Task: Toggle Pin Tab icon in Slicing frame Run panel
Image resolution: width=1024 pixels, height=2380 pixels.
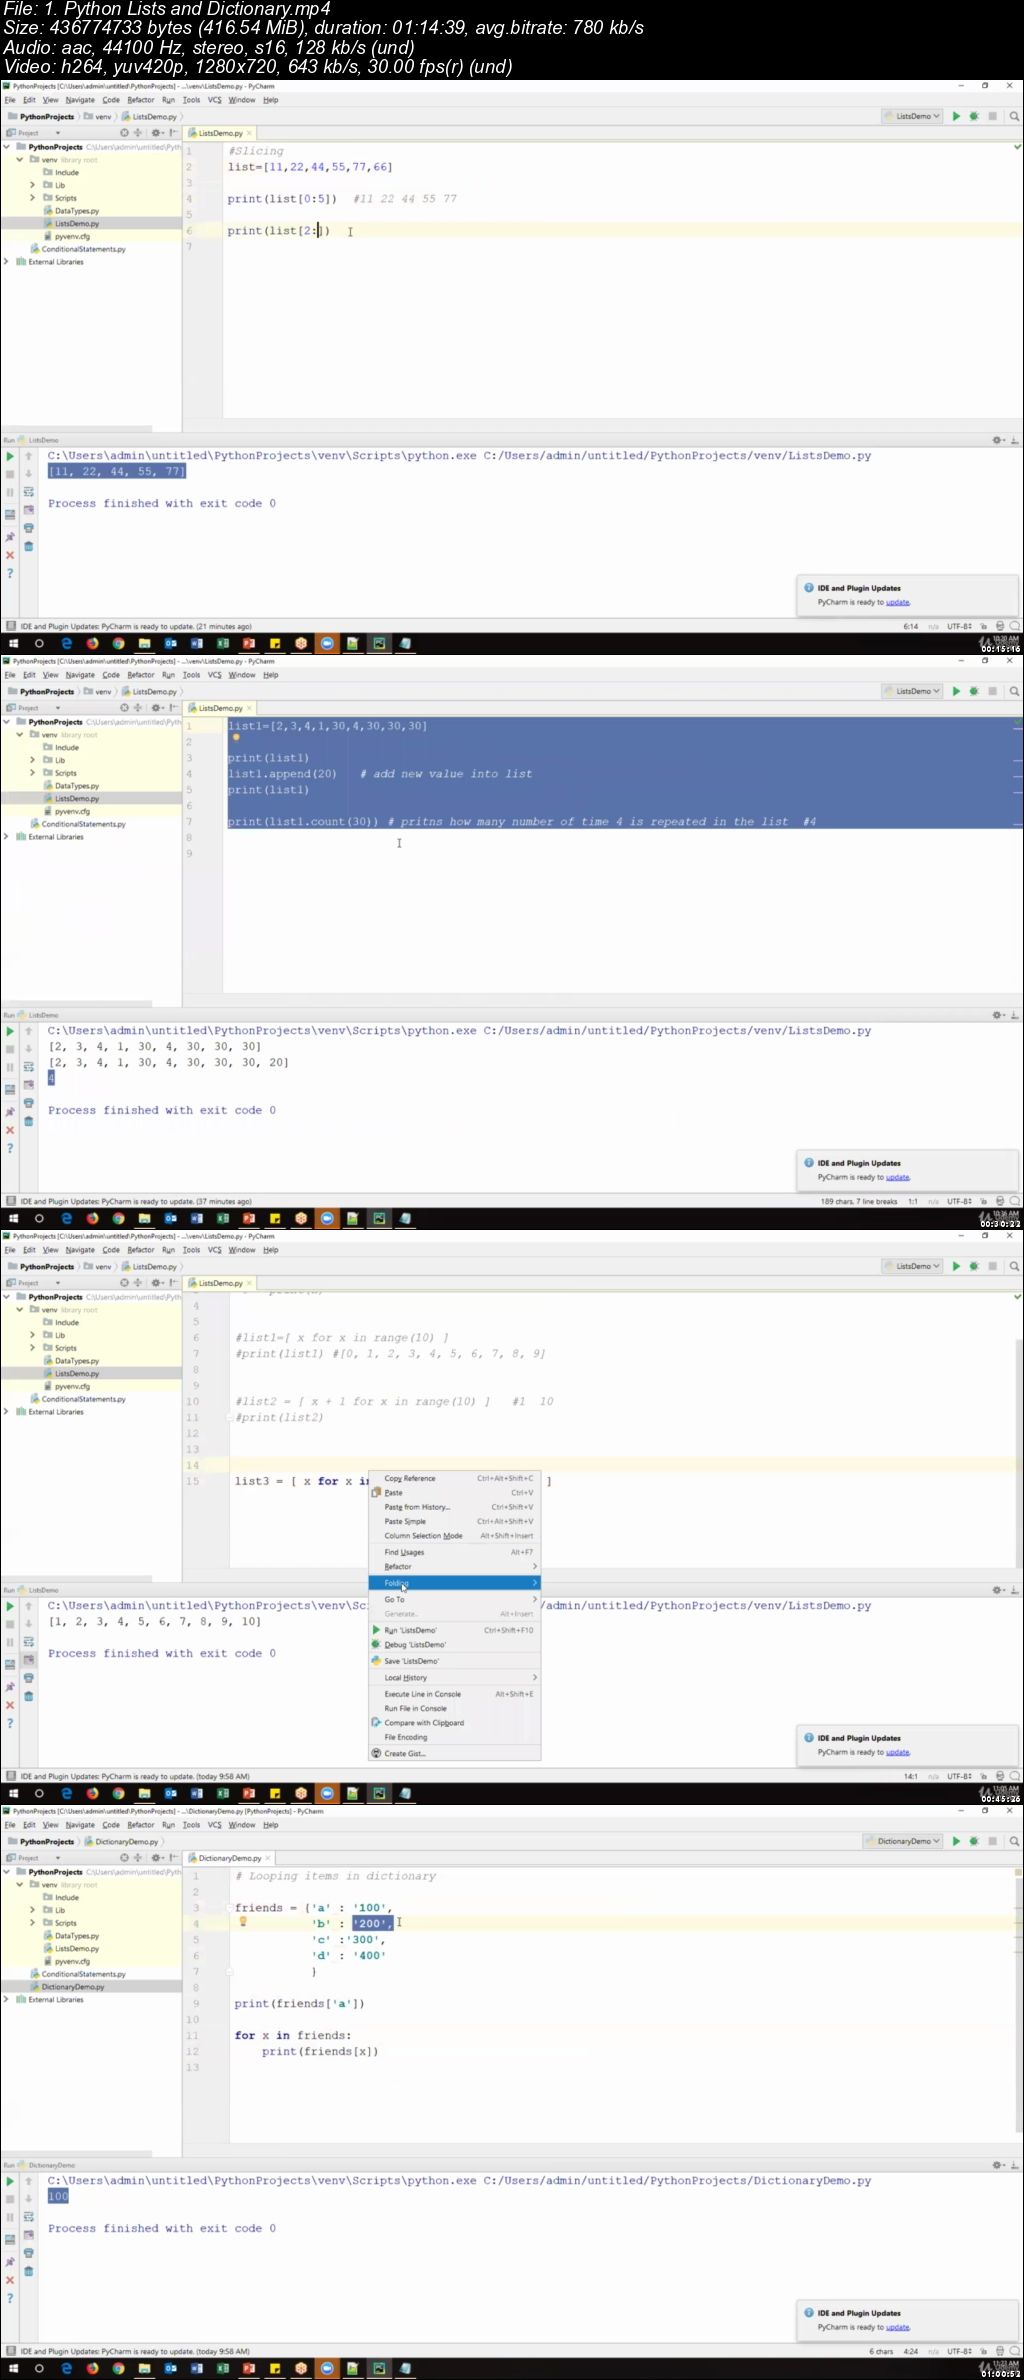Action: (10, 537)
